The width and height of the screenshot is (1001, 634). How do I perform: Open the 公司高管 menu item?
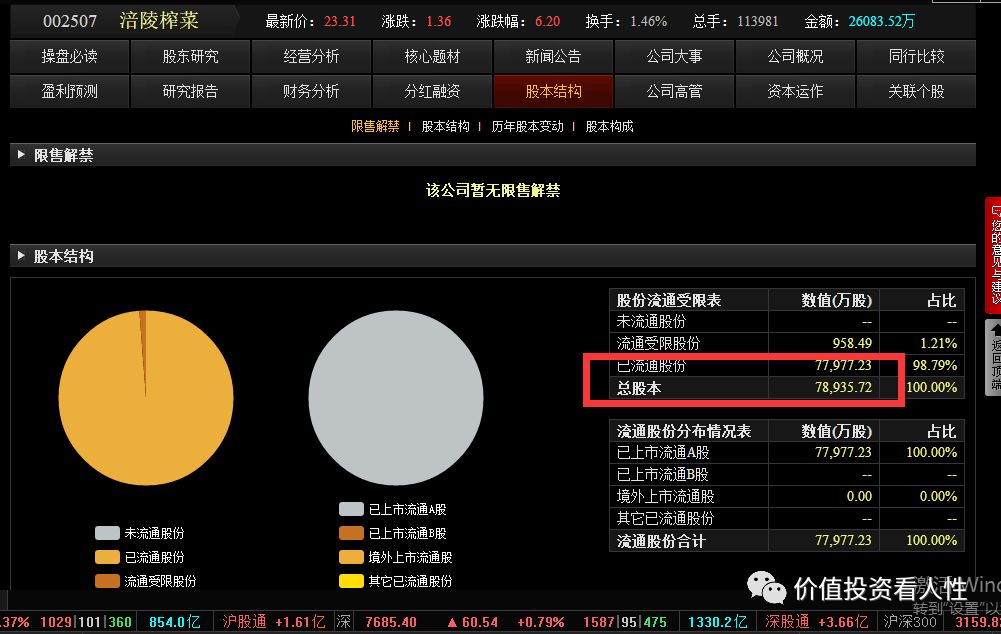point(674,91)
